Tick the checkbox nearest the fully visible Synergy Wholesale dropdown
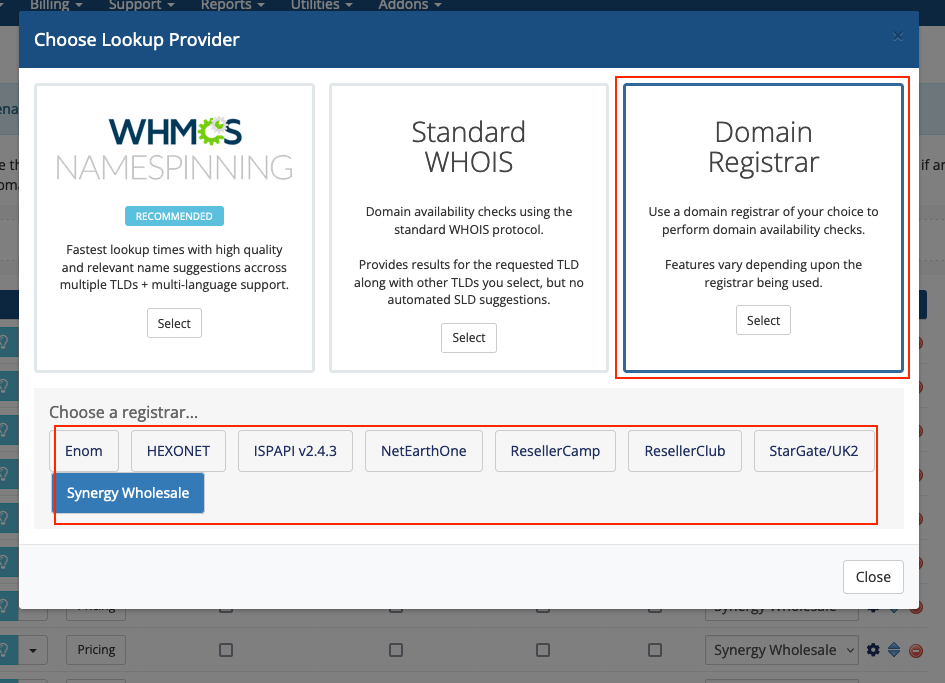This screenshot has height=683, width=945. [655, 650]
